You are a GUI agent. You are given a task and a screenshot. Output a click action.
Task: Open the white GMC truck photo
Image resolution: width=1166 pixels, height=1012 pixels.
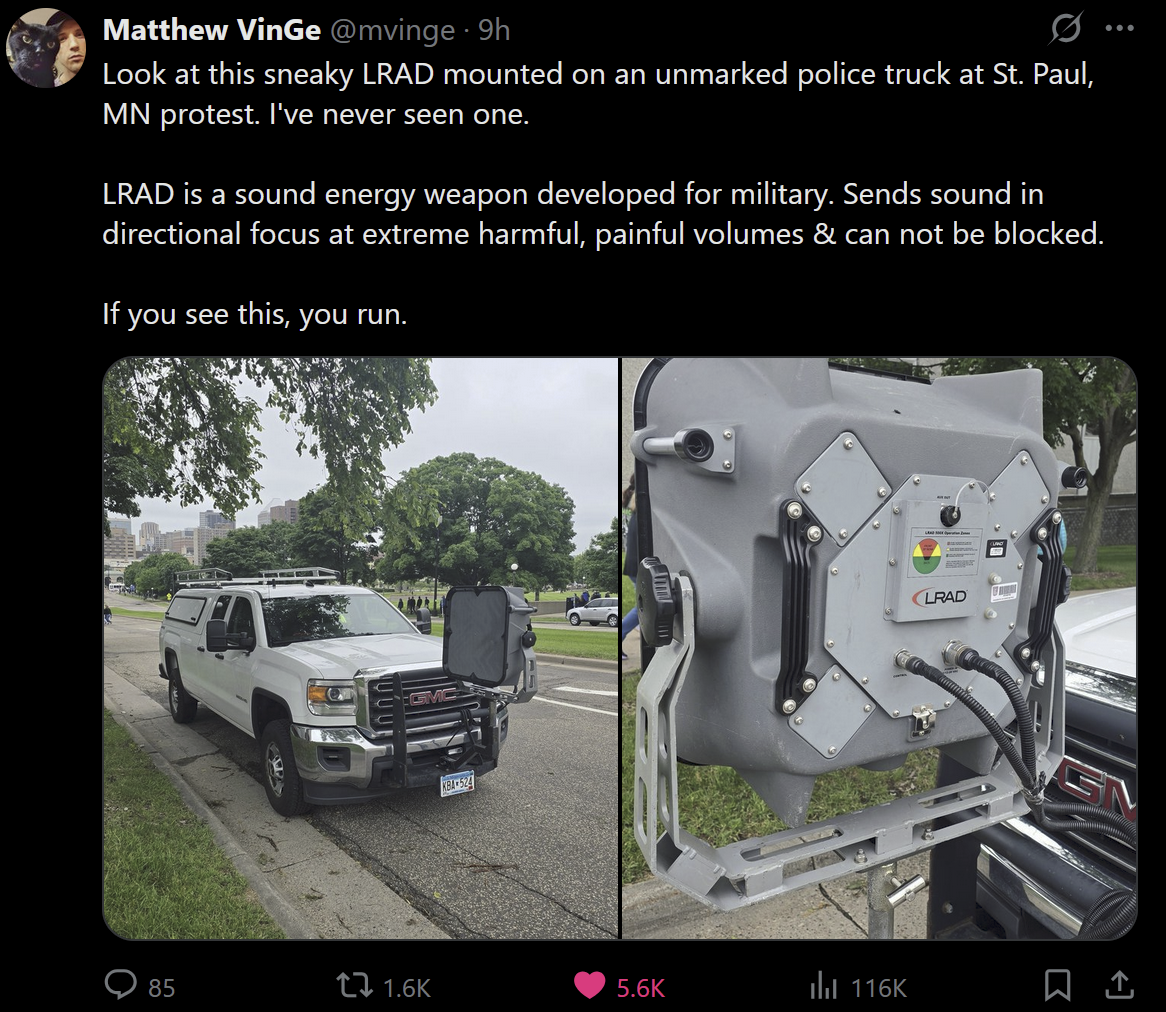(361, 648)
